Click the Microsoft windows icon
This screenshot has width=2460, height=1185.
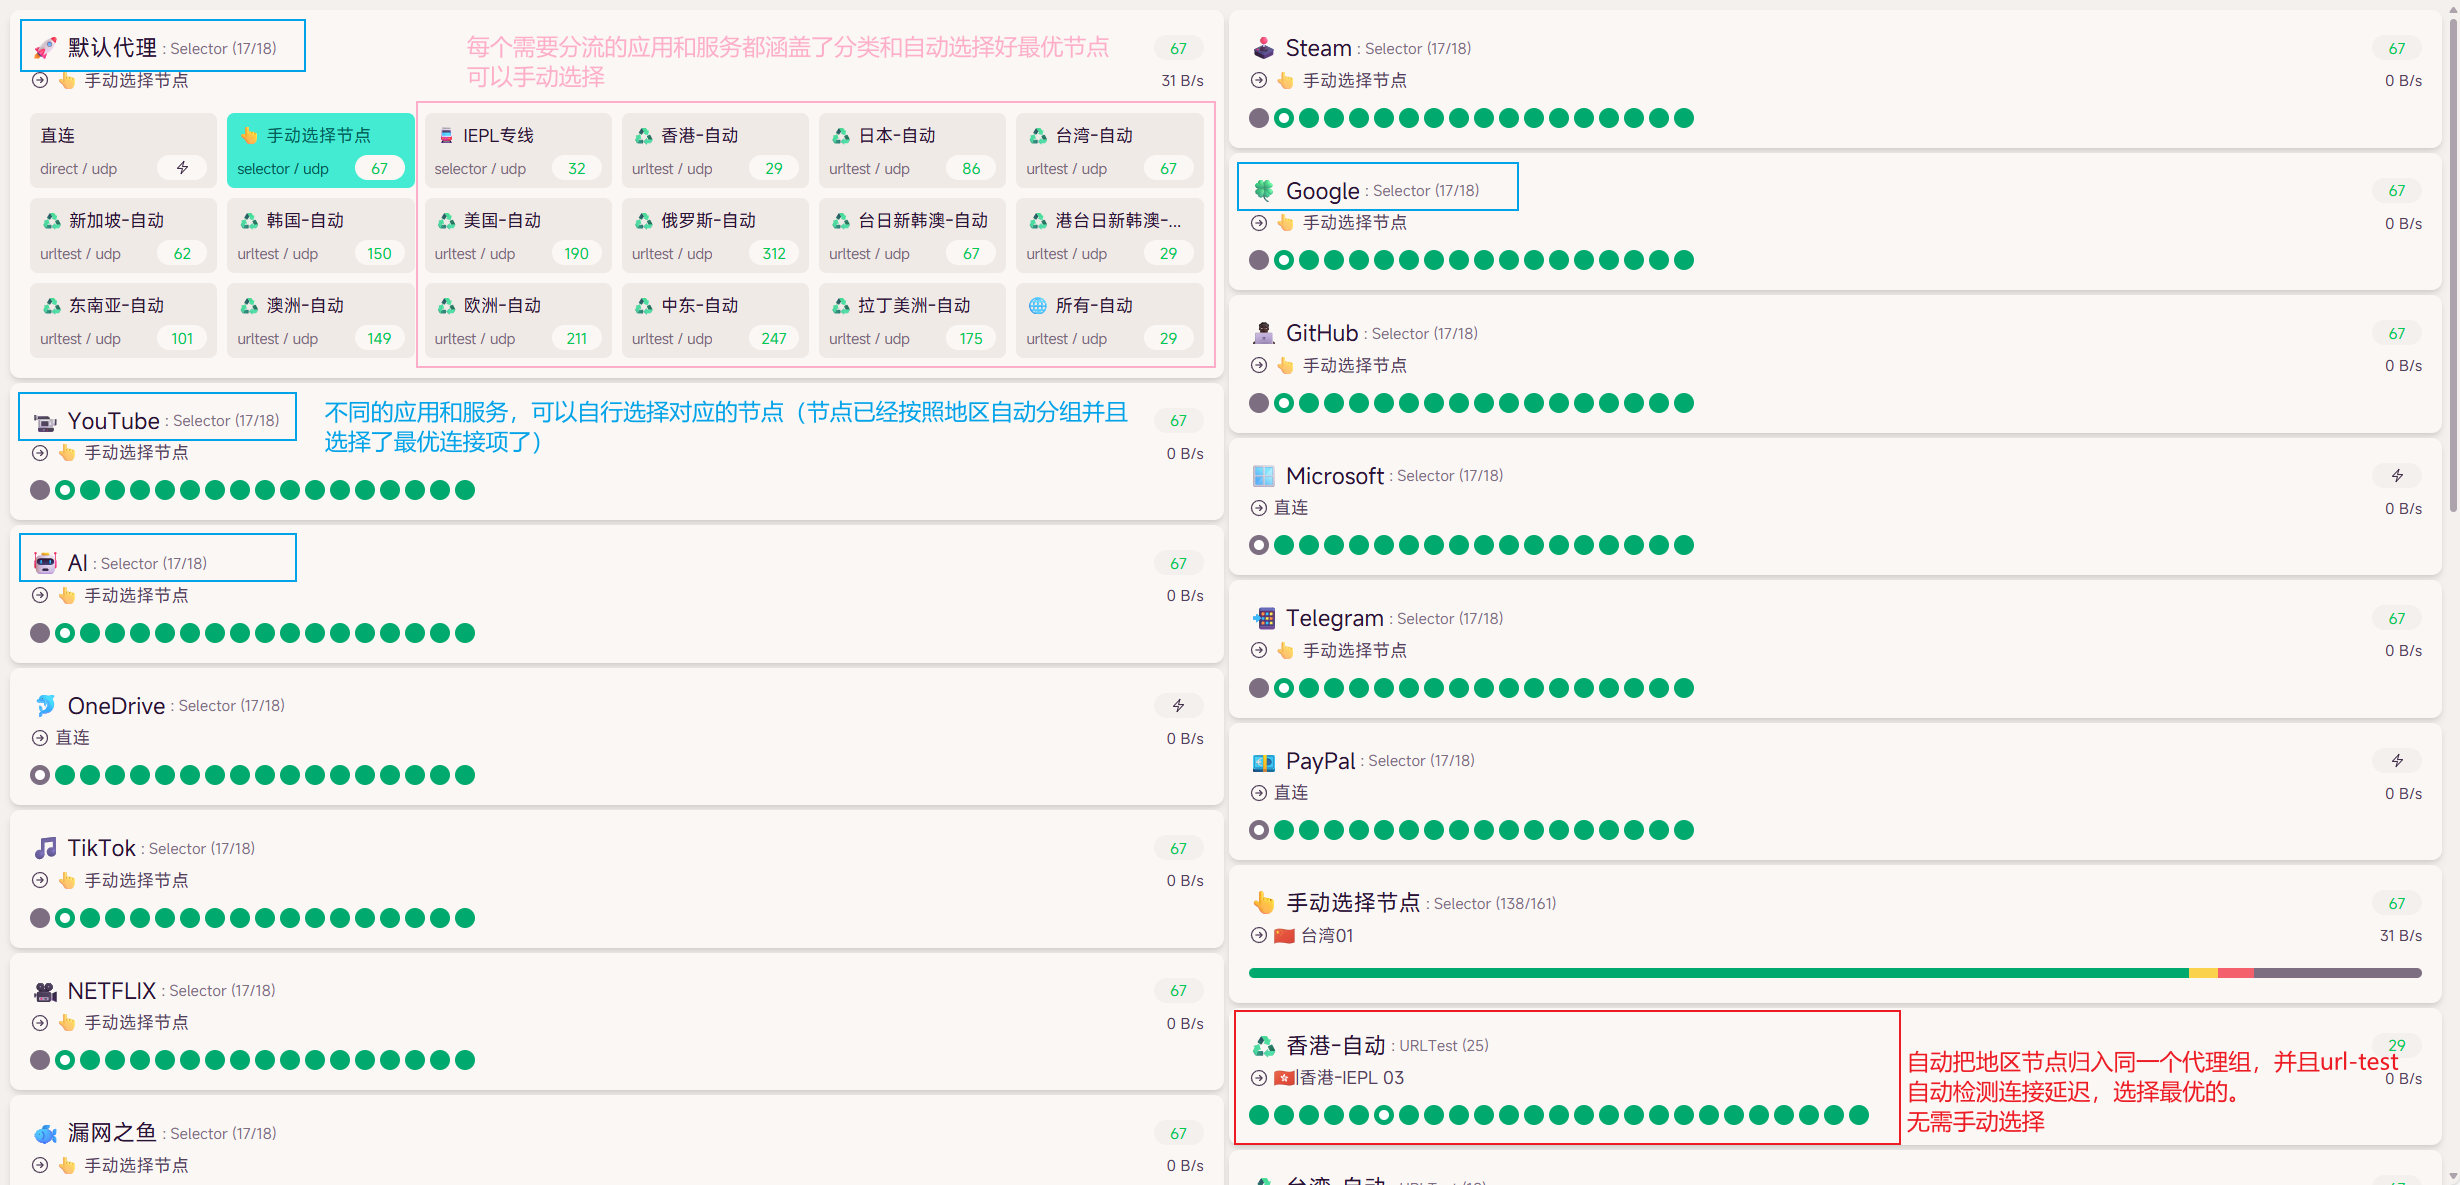[1264, 476]
